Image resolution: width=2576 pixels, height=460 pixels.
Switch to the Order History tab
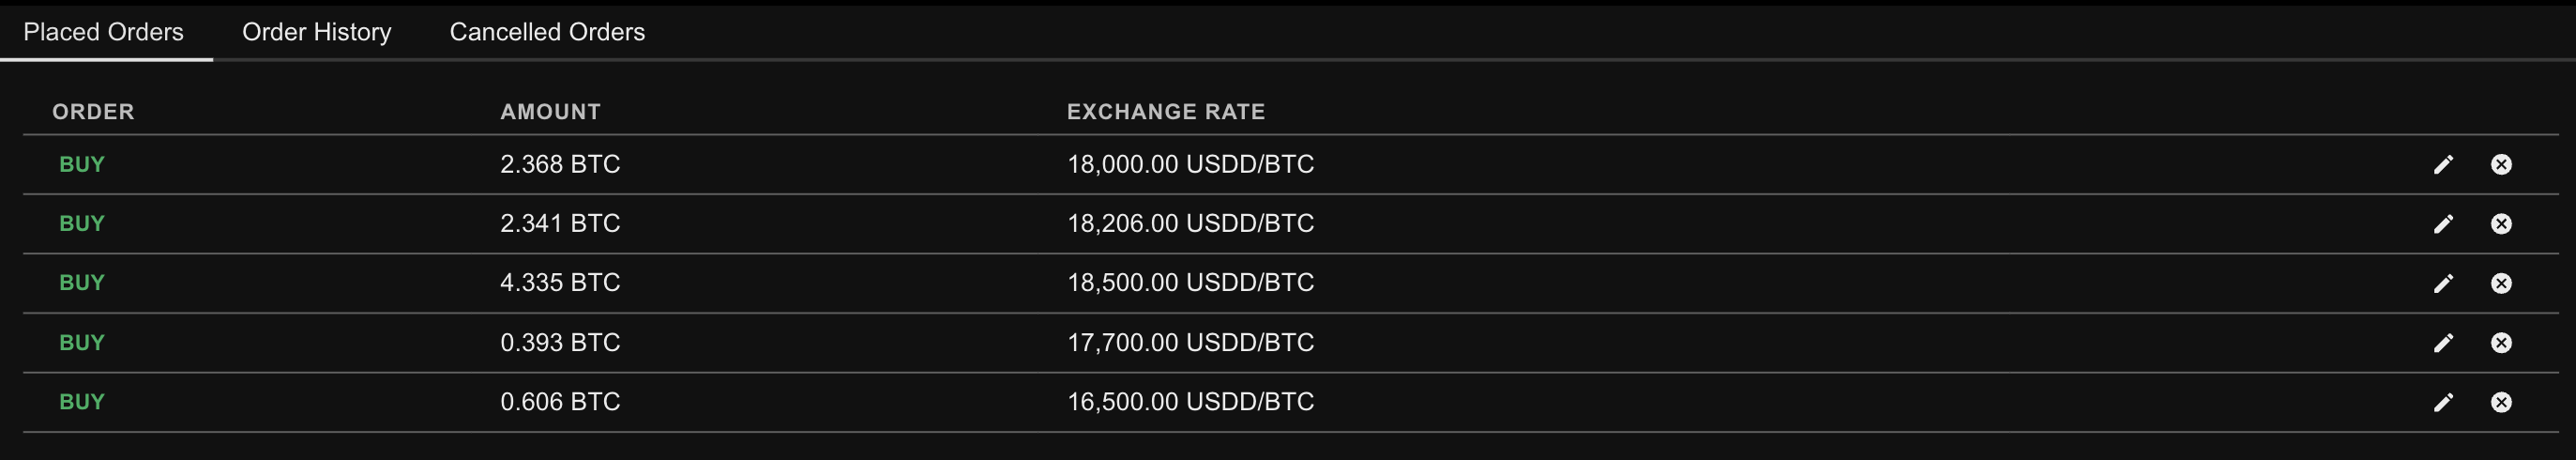point(316,32)
